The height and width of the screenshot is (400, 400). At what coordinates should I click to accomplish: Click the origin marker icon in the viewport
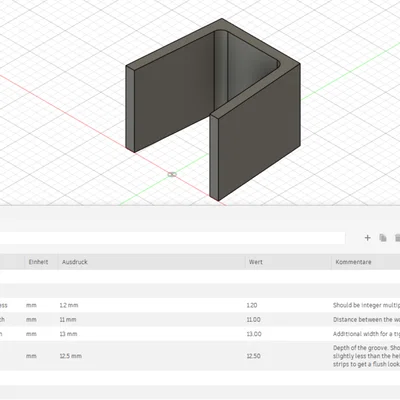(x=172, y=174)
